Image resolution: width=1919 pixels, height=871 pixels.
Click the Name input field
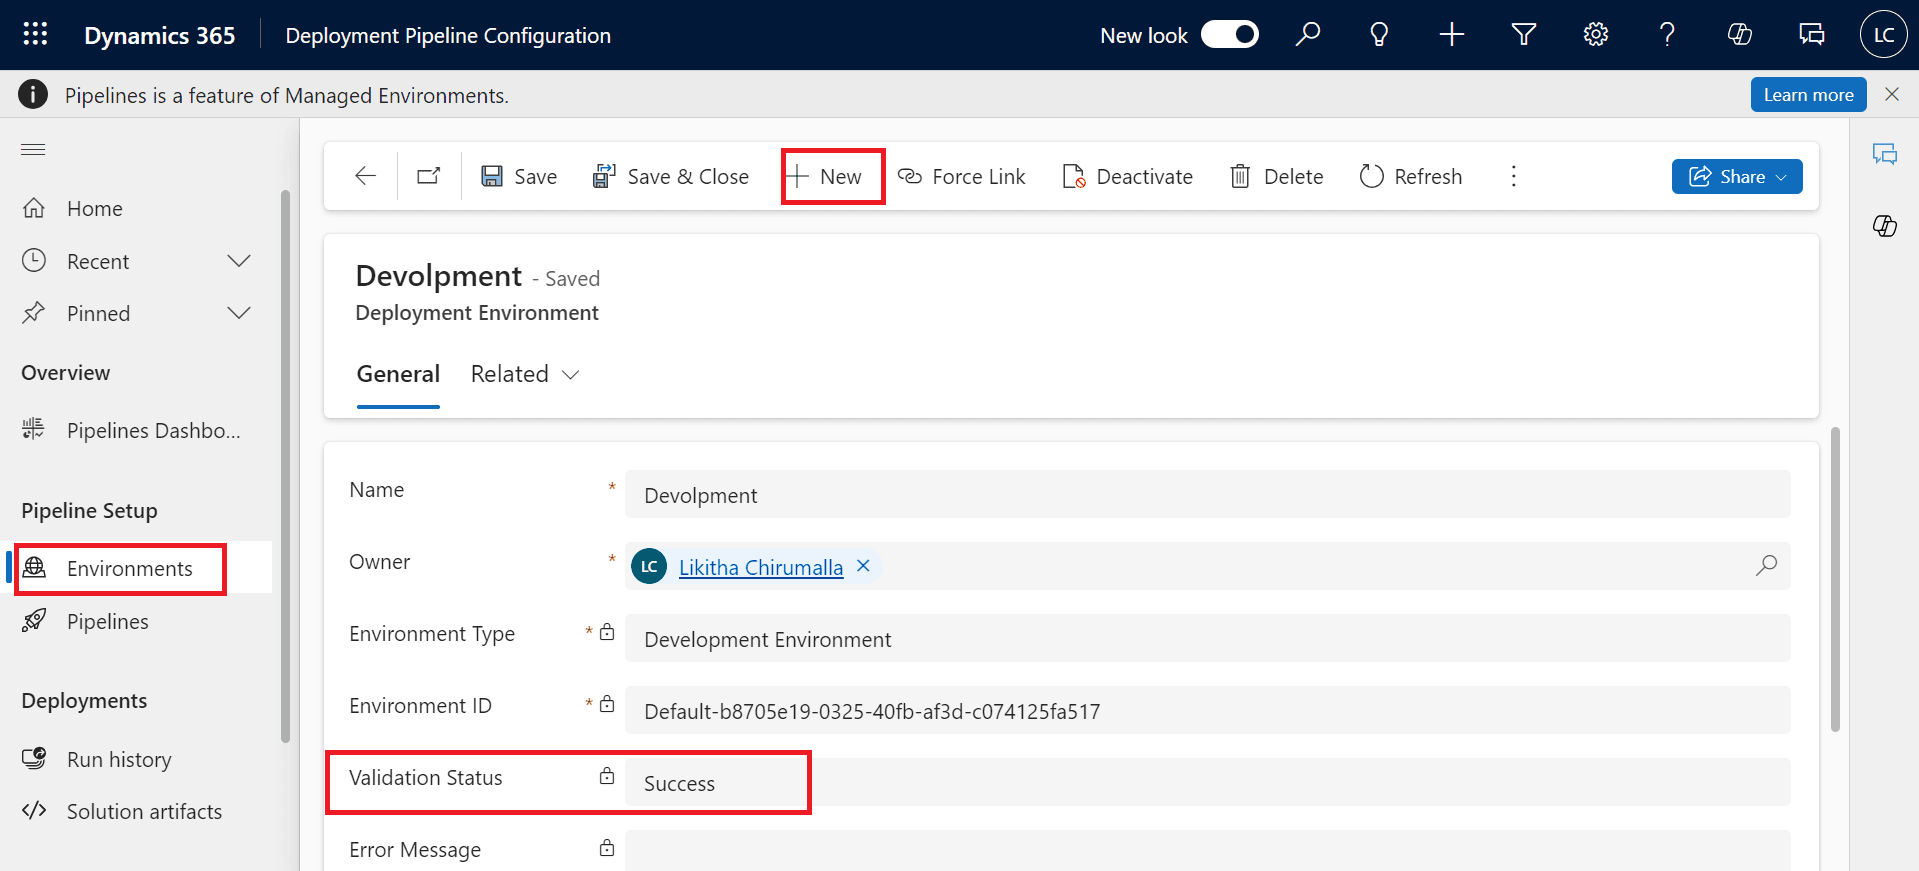pyautogui.click(x=1206, y=496)
